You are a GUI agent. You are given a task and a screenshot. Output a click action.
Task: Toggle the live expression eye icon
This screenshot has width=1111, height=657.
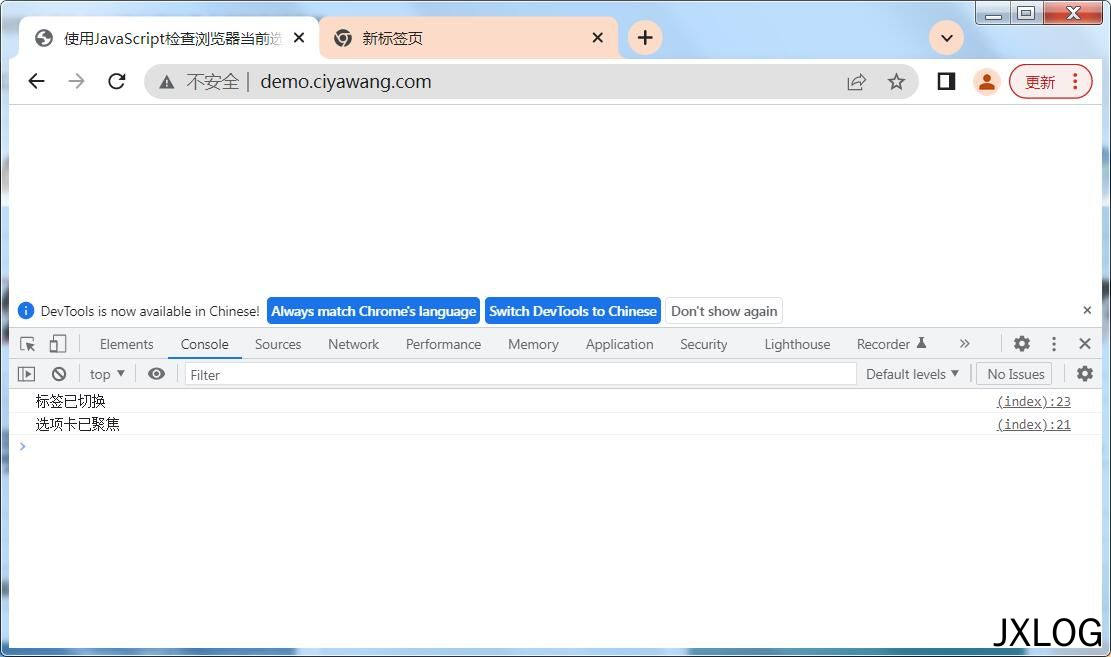click(x=156, y=374)
